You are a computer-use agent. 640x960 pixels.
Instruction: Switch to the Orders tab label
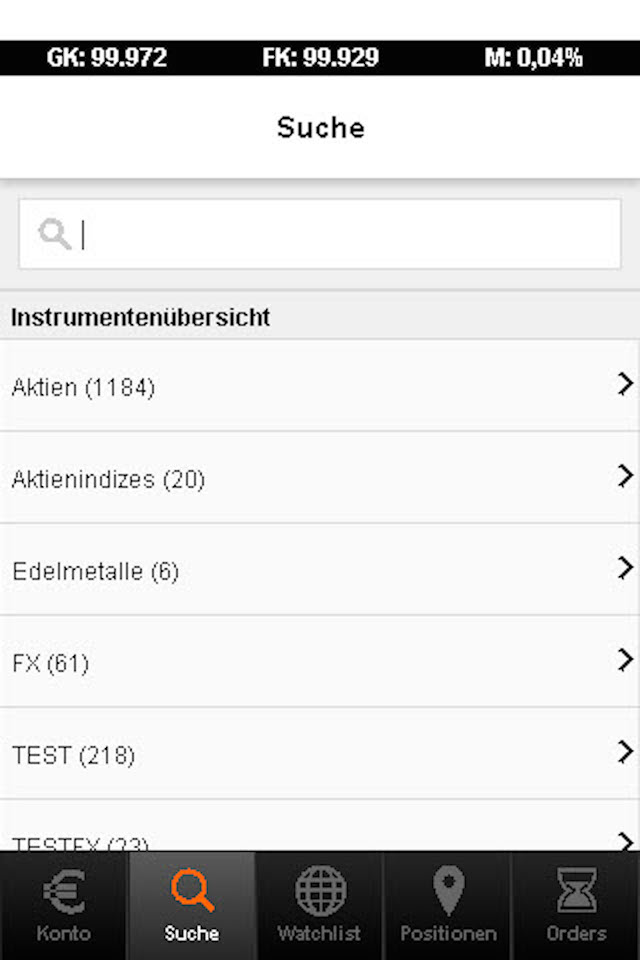[576, 934]
